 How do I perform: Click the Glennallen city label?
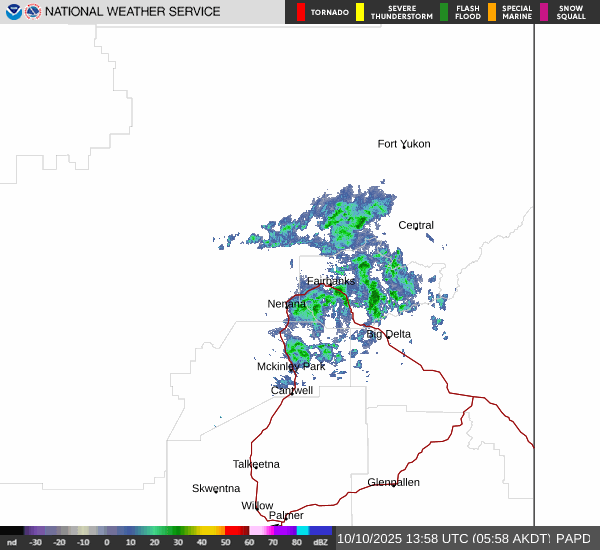393,482
